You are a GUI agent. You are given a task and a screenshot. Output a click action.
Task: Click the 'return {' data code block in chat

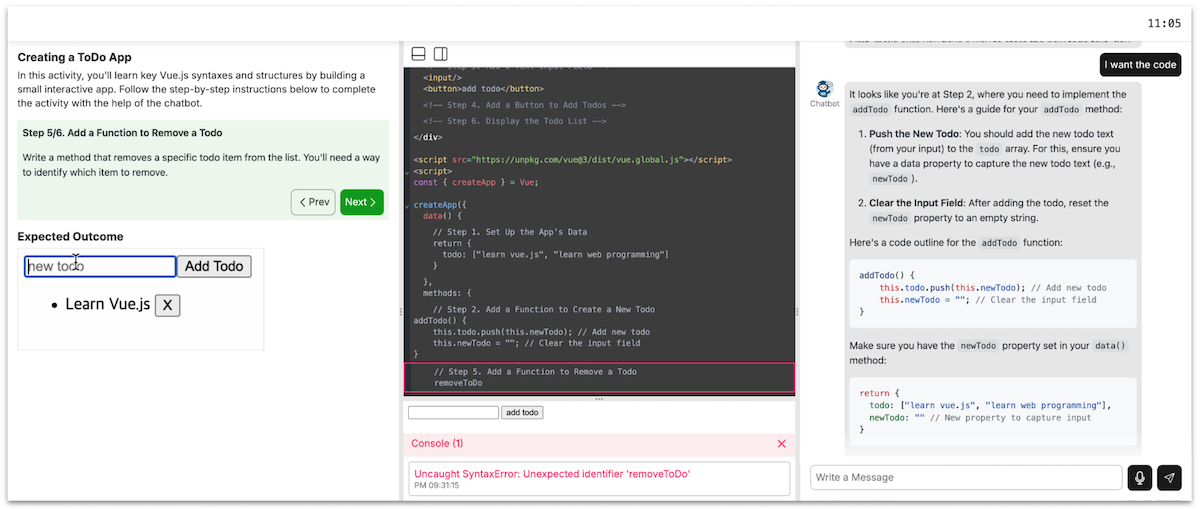pos(993,412)
